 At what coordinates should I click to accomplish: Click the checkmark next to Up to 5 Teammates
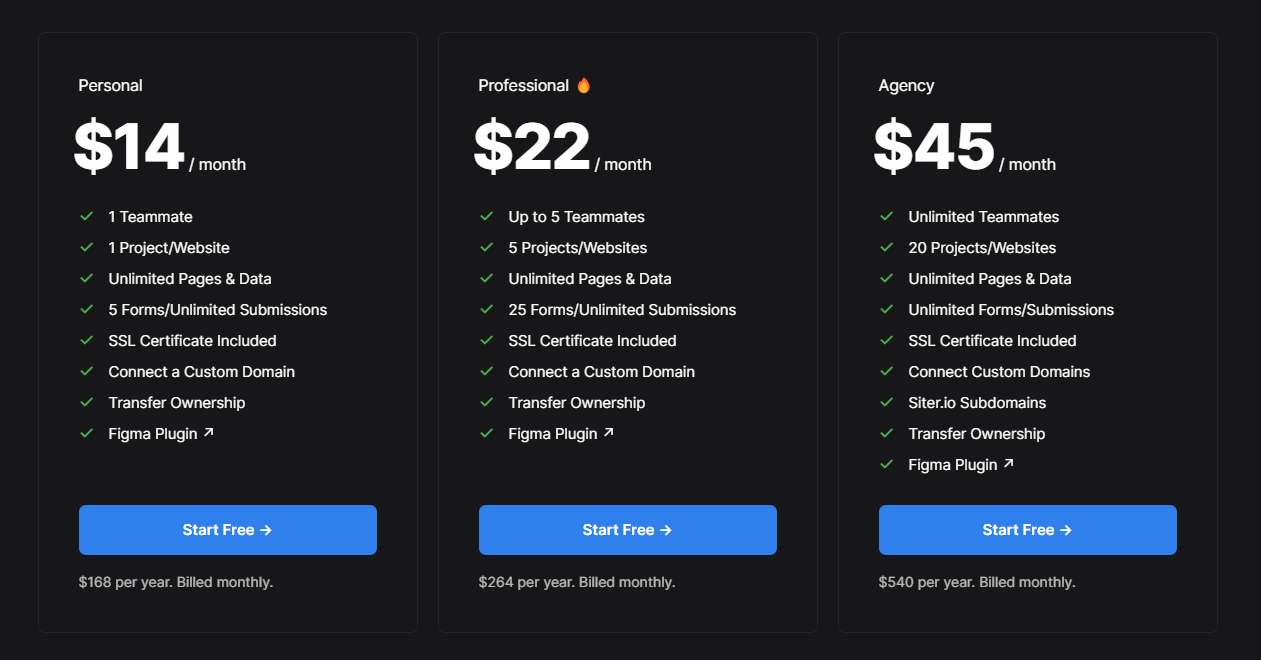click(487, 216)
